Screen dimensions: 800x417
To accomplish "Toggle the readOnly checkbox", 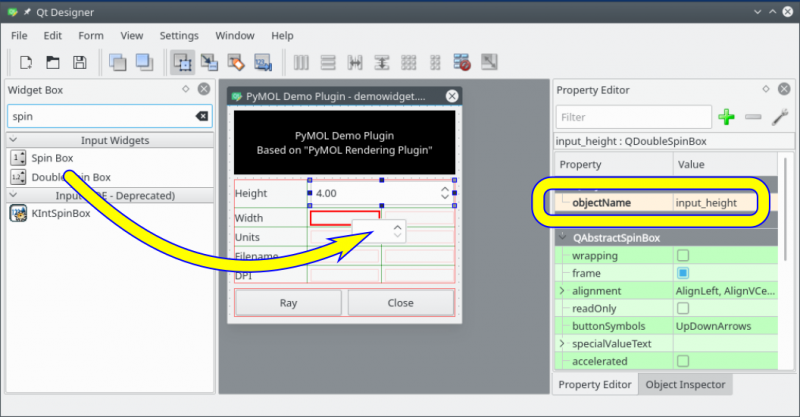I will point(683,308).
